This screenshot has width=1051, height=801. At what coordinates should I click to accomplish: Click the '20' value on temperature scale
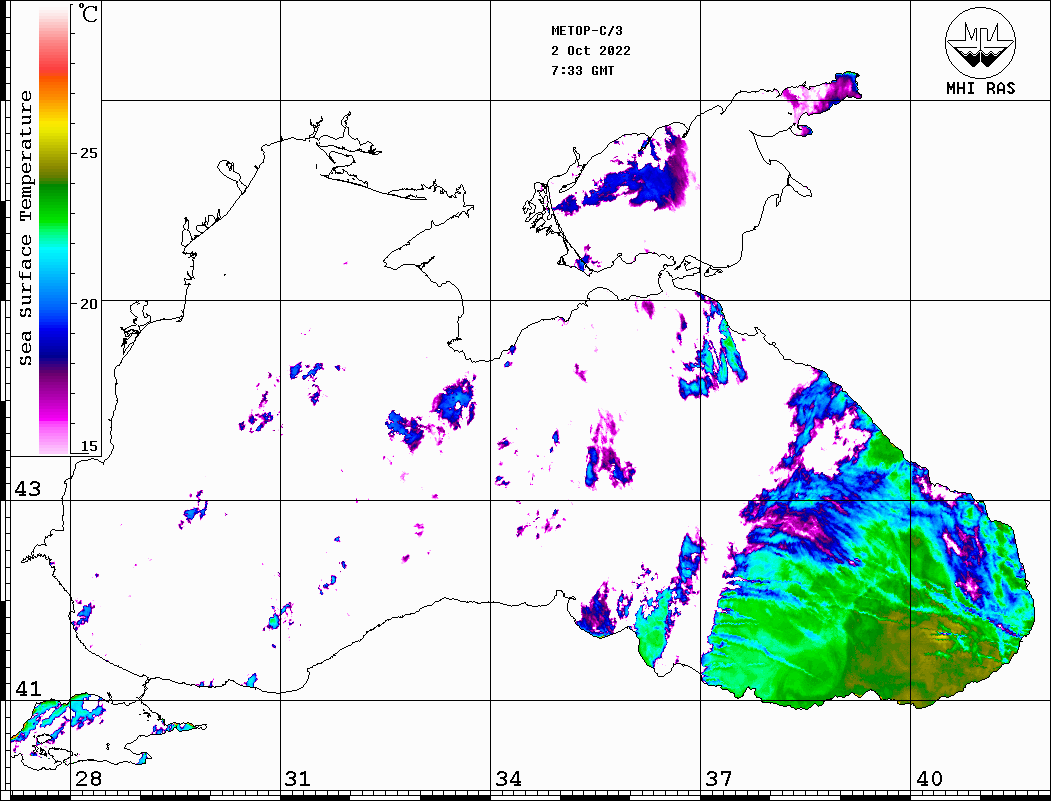click(x=88, y=304)
